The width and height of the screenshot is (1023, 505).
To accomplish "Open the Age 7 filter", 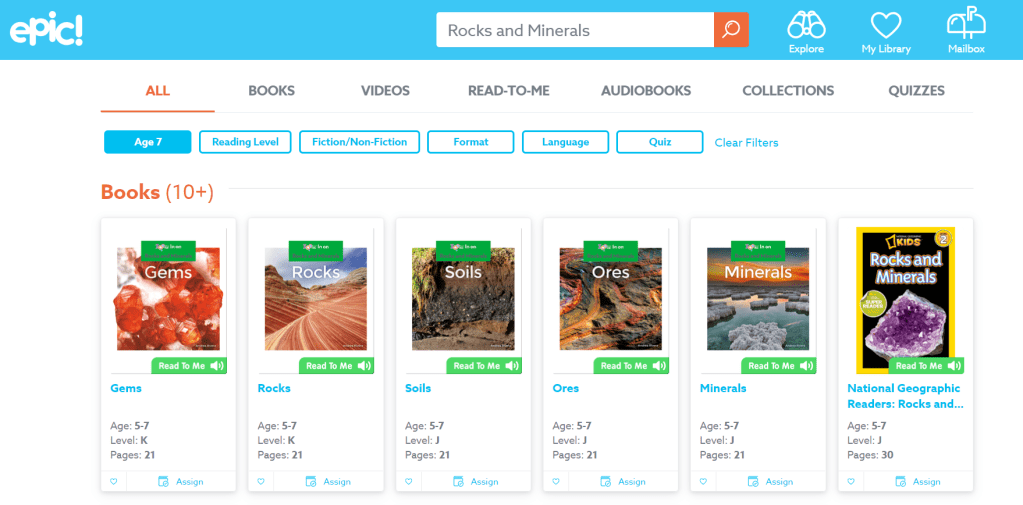I will (x=147, y=142).
